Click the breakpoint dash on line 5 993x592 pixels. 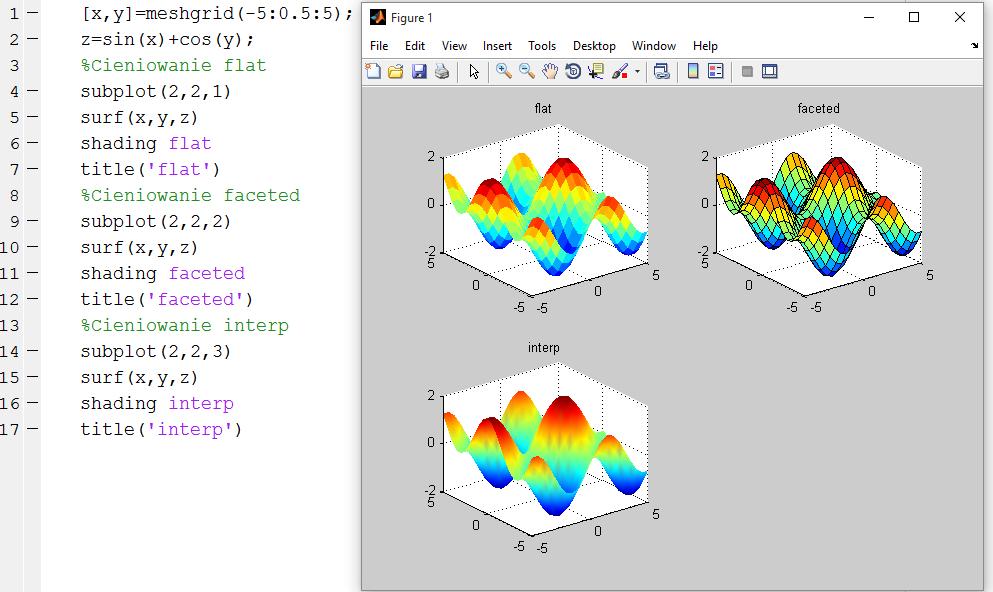pos(32,117)
